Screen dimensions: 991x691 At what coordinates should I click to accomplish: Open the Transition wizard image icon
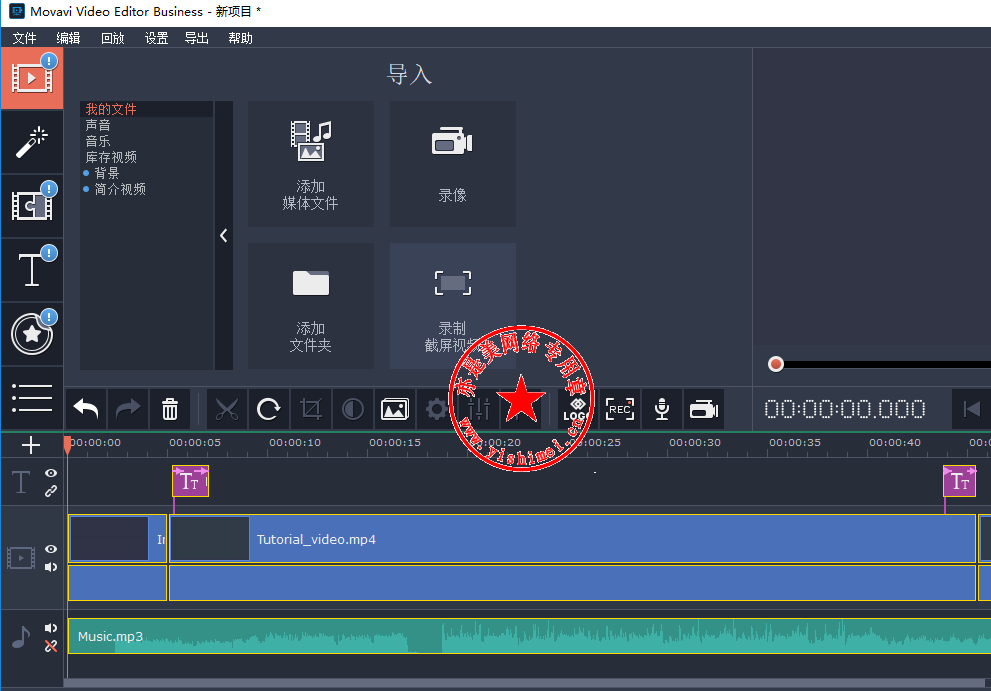click(x=395, y=410)
